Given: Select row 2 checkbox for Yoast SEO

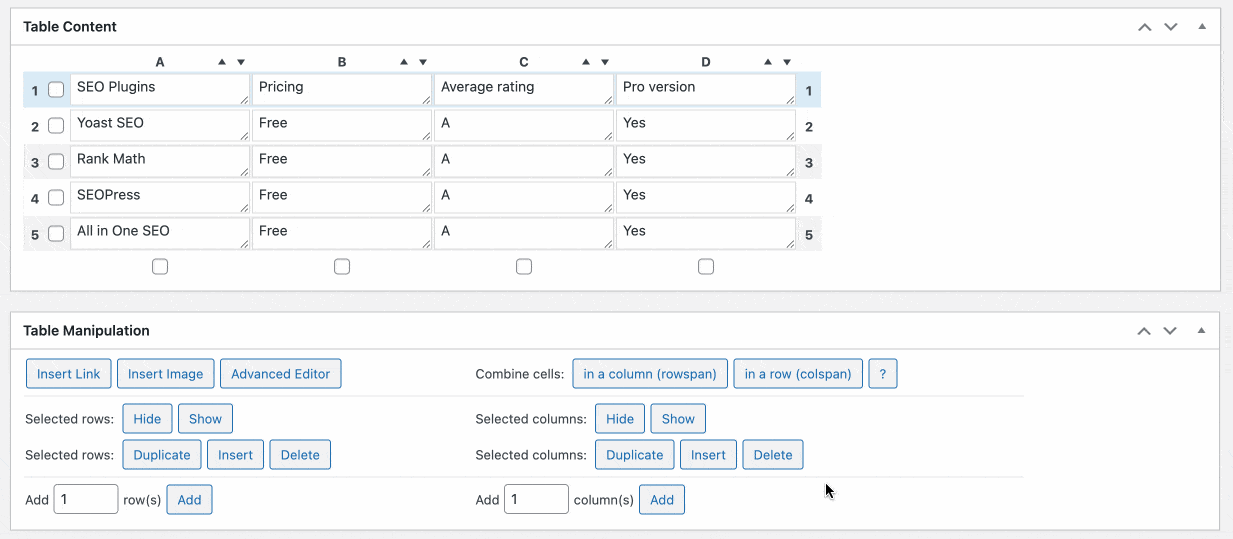Looking at the screenshot, I should pos(56,126).
